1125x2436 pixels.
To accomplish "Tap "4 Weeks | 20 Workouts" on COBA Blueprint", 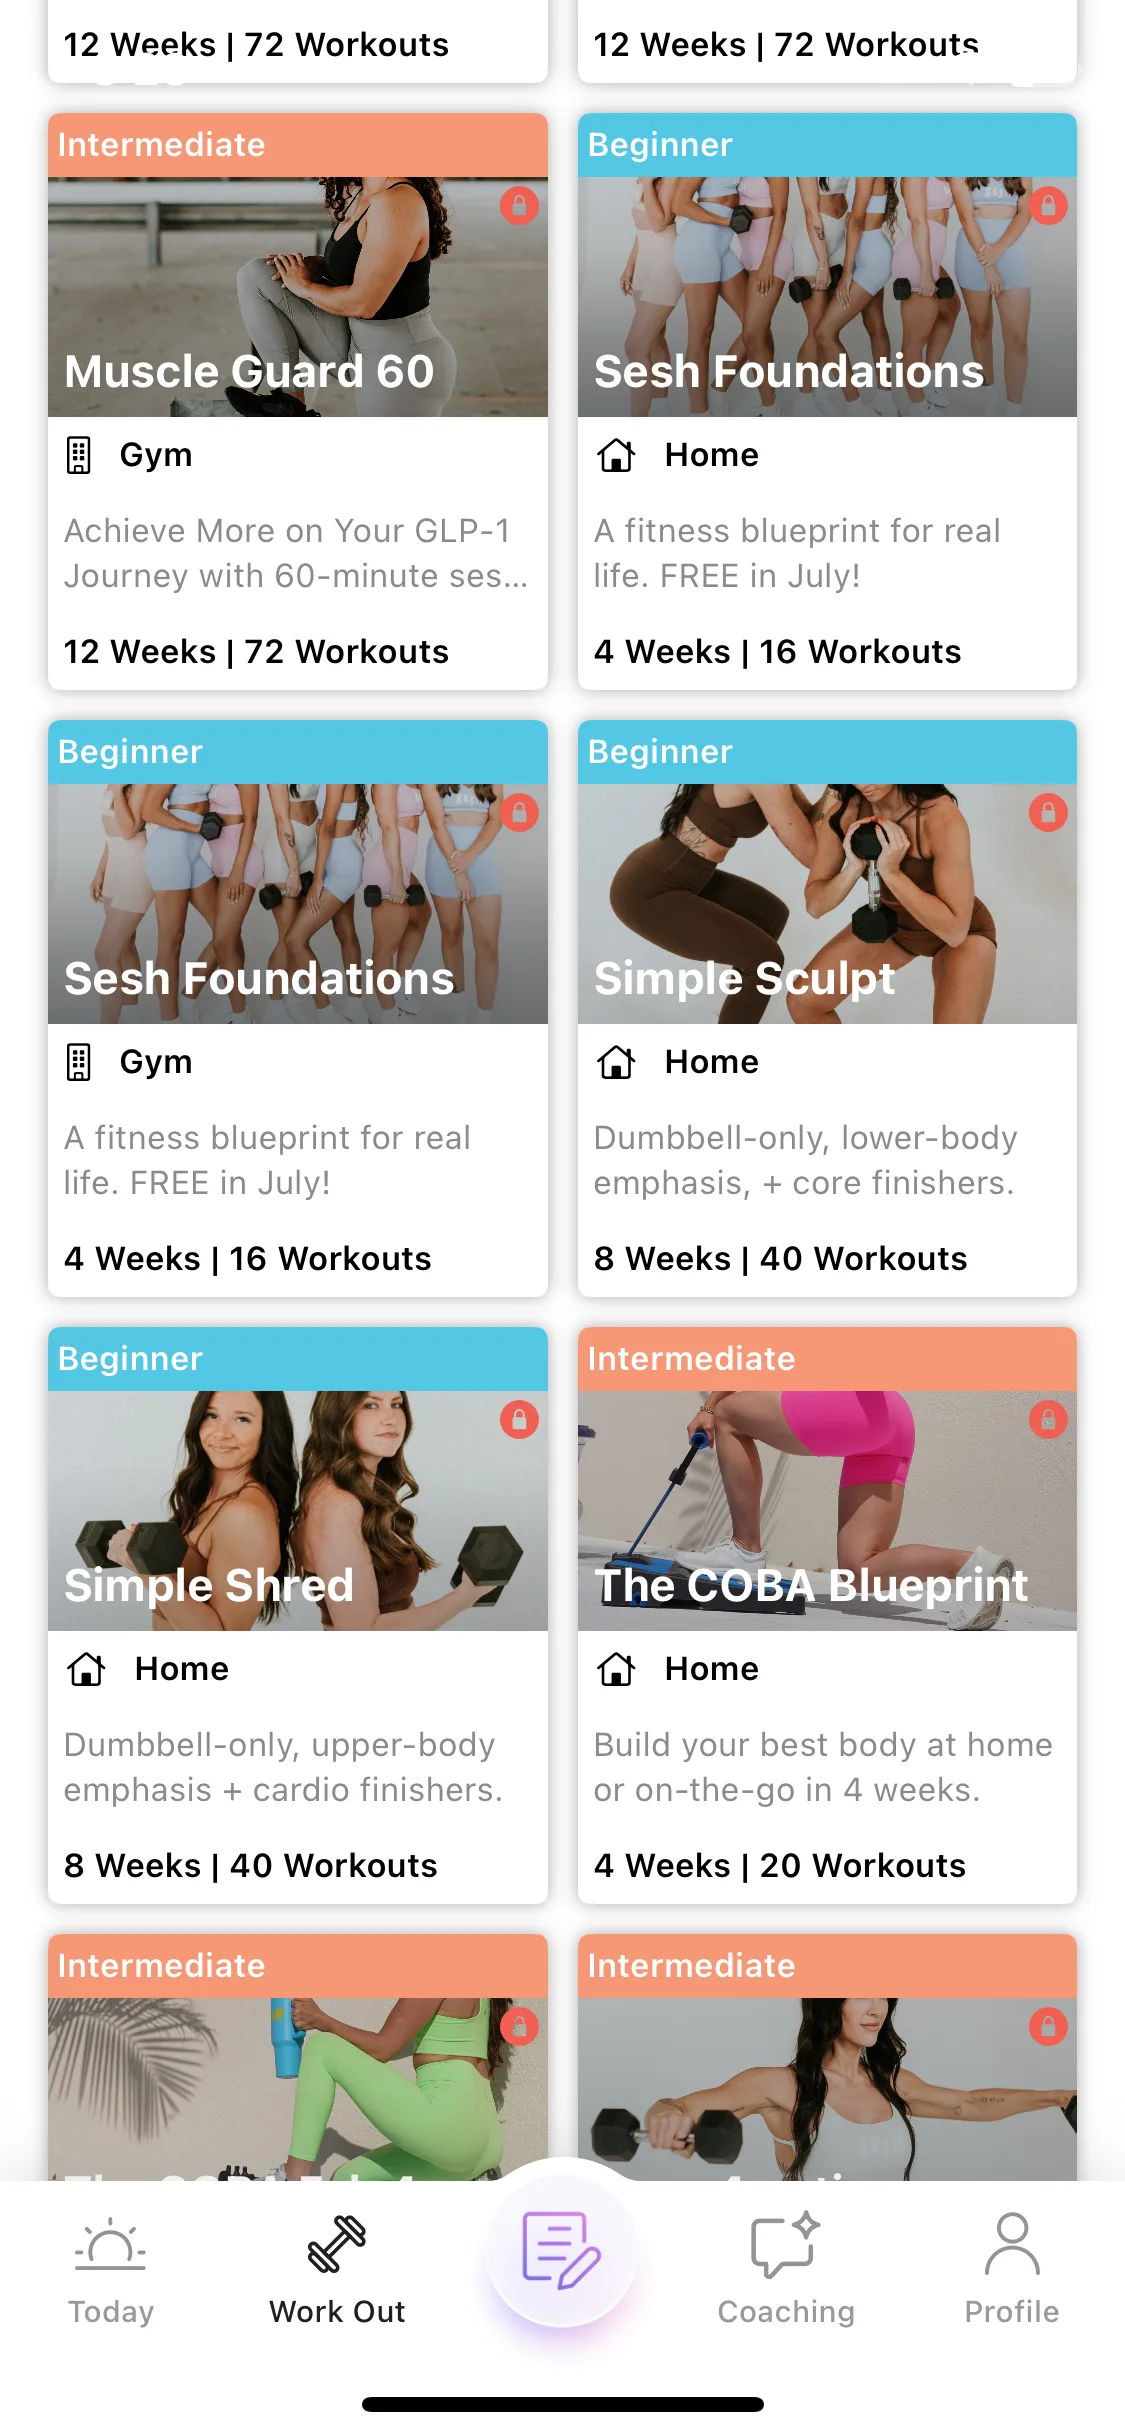I will tap(780, 1865).
